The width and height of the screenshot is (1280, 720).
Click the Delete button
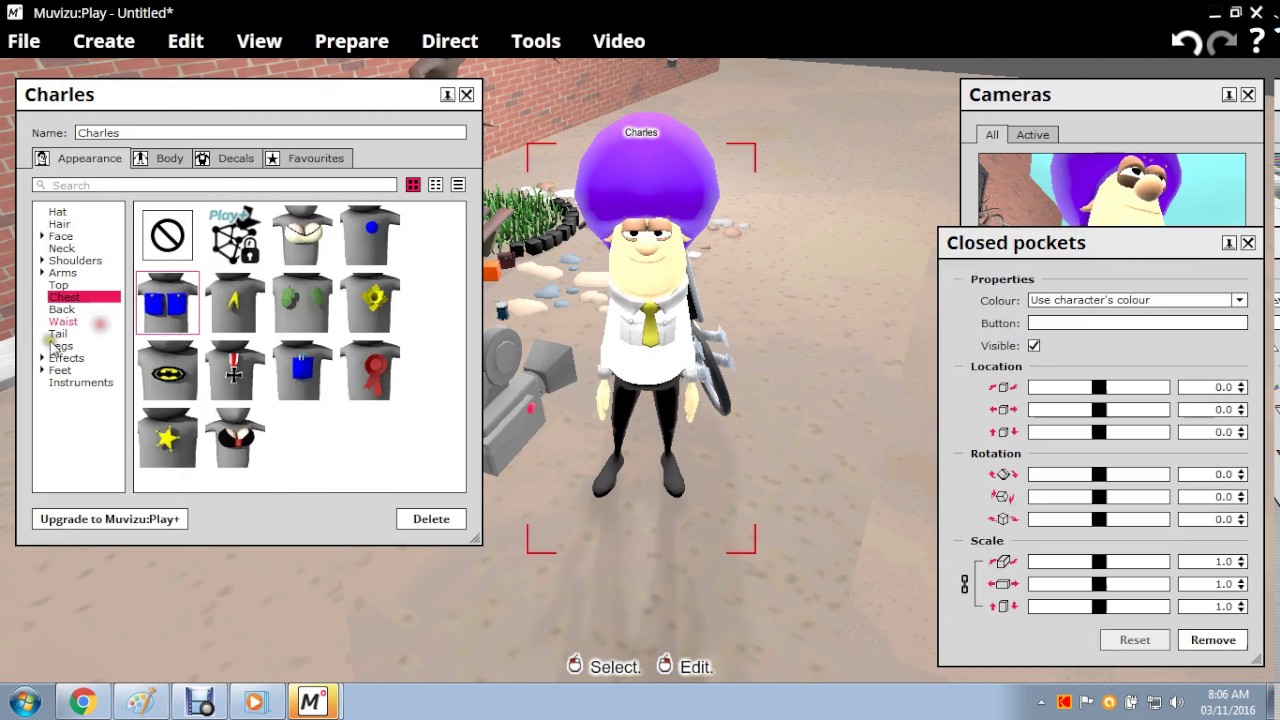click(432, 519)
